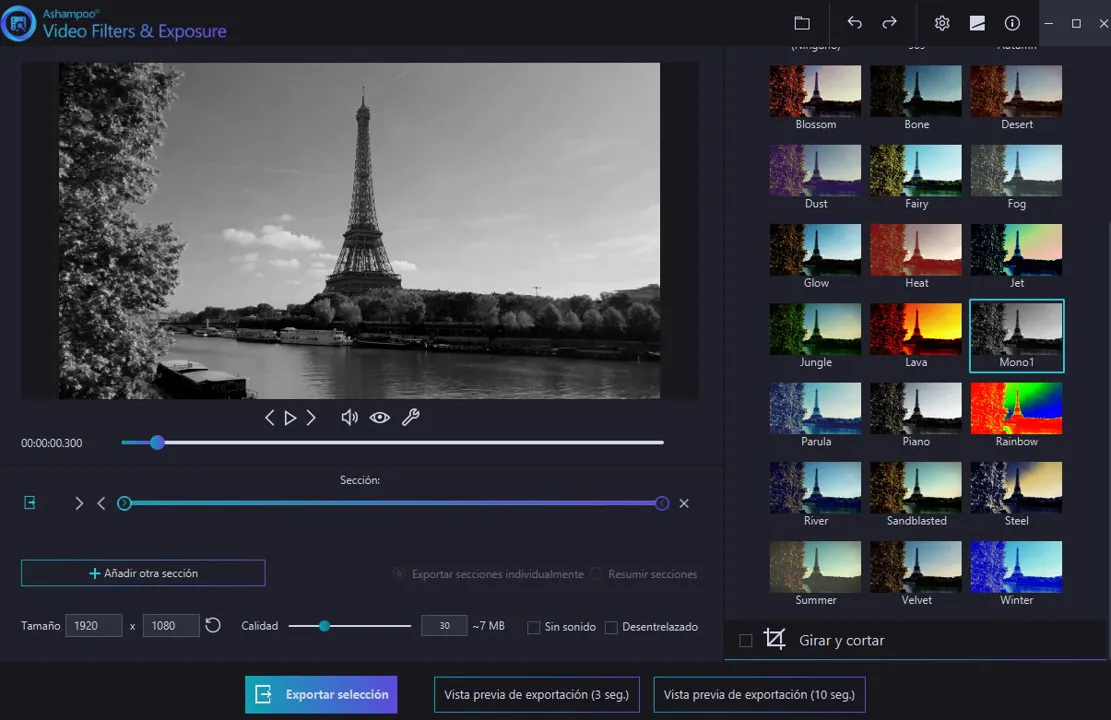Redo the last change

tap(889, 23)
